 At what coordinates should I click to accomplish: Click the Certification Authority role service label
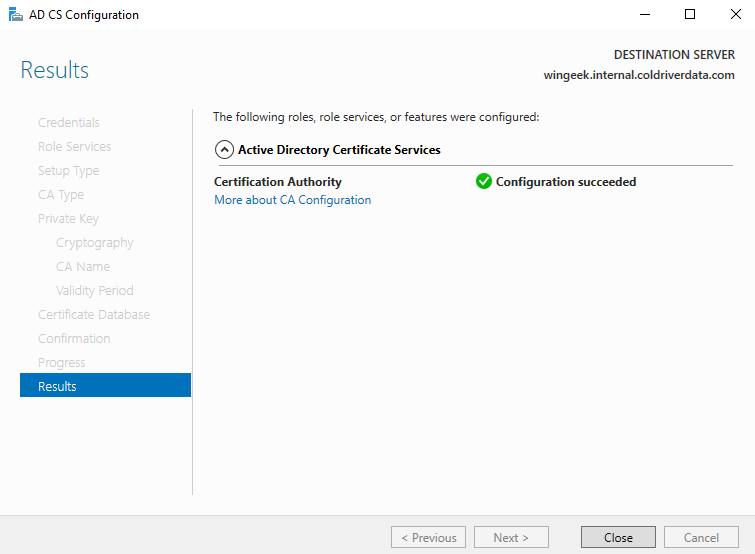[x=278, y=182]
